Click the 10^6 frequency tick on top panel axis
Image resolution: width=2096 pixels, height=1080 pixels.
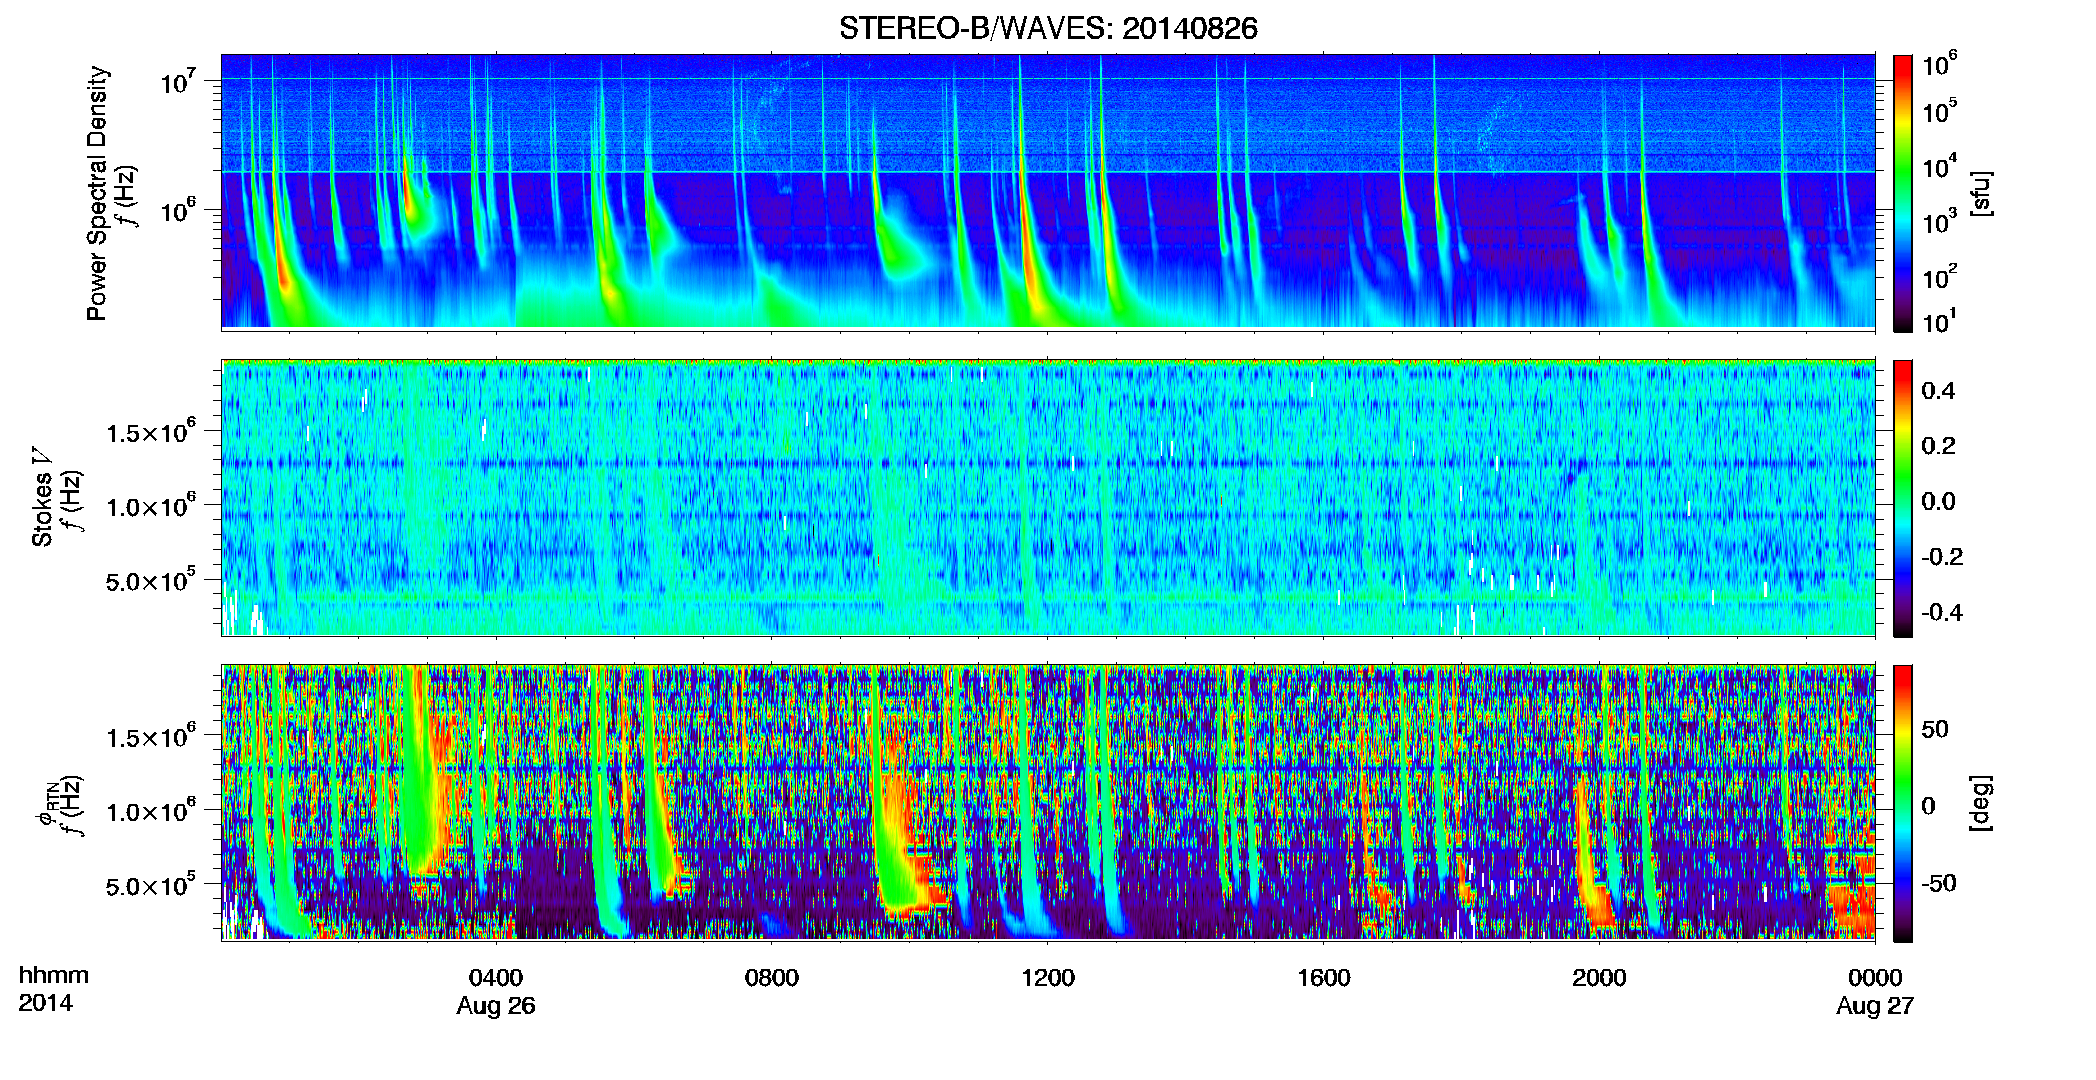pyautogui.click(x=179, y=211)
